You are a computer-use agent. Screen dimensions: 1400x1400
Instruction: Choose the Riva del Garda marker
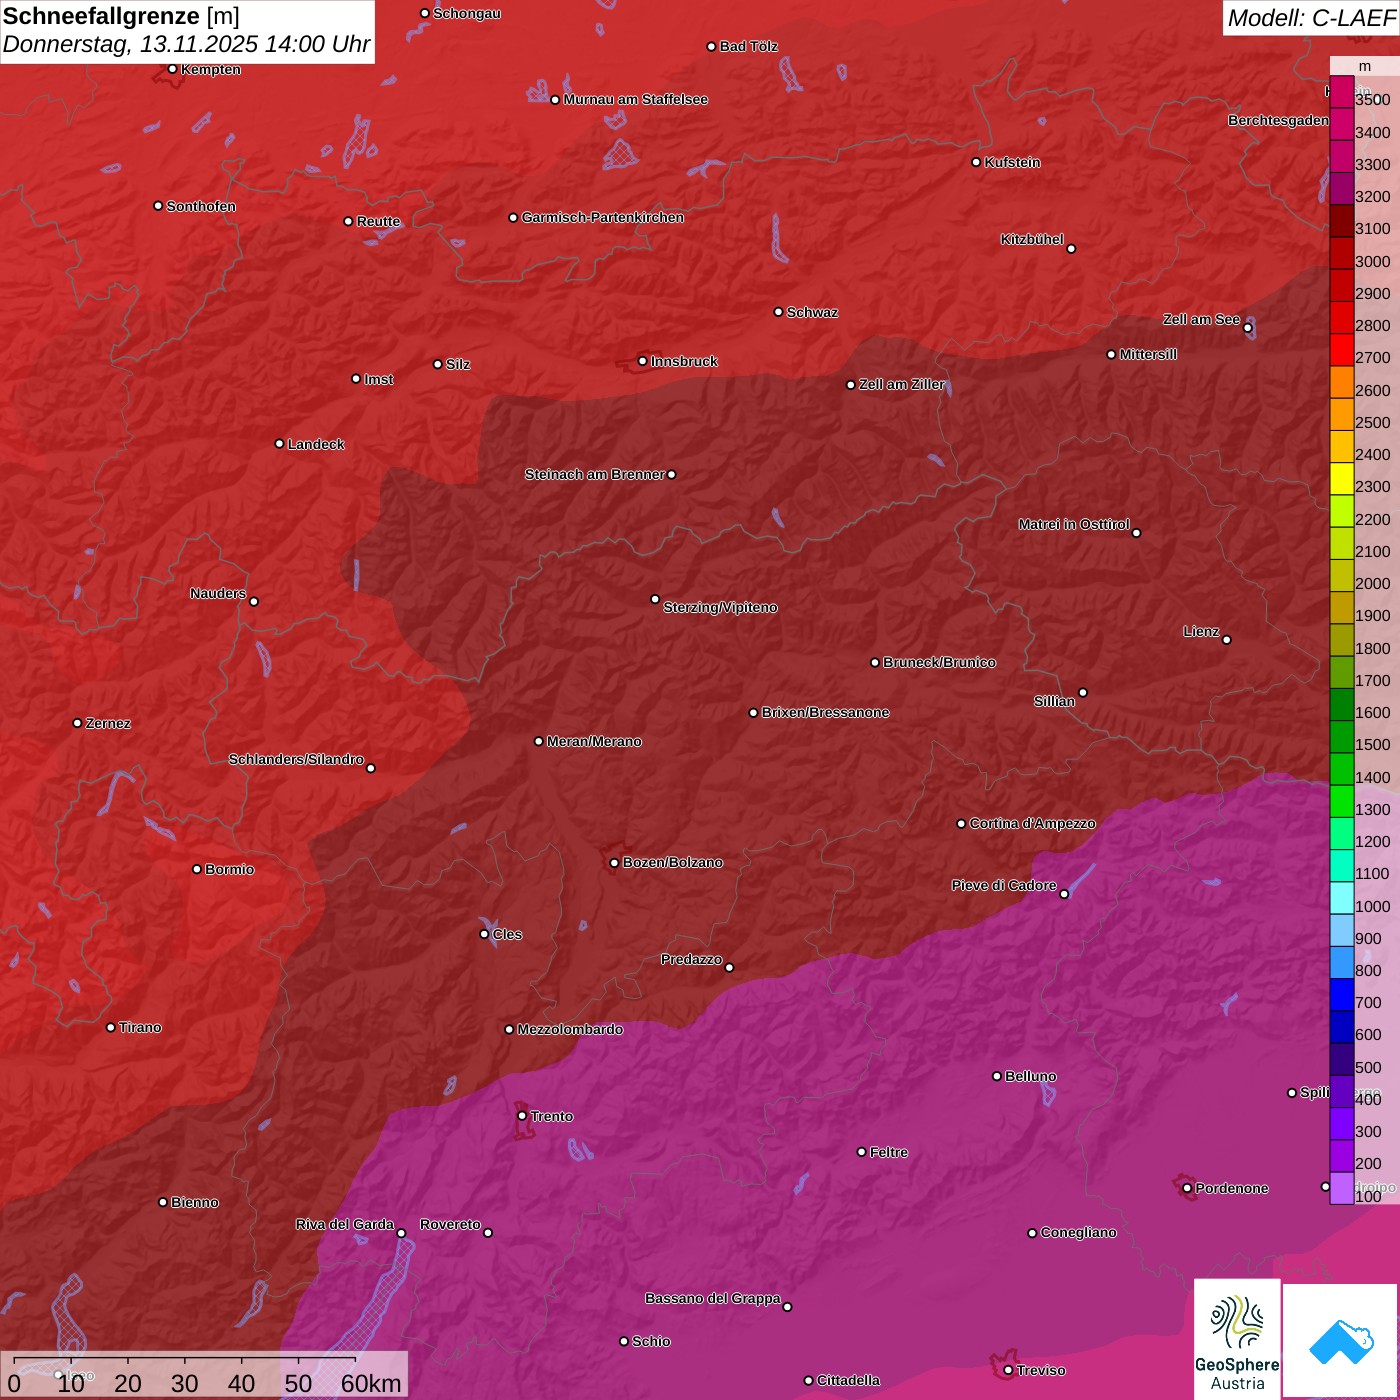402,1233
